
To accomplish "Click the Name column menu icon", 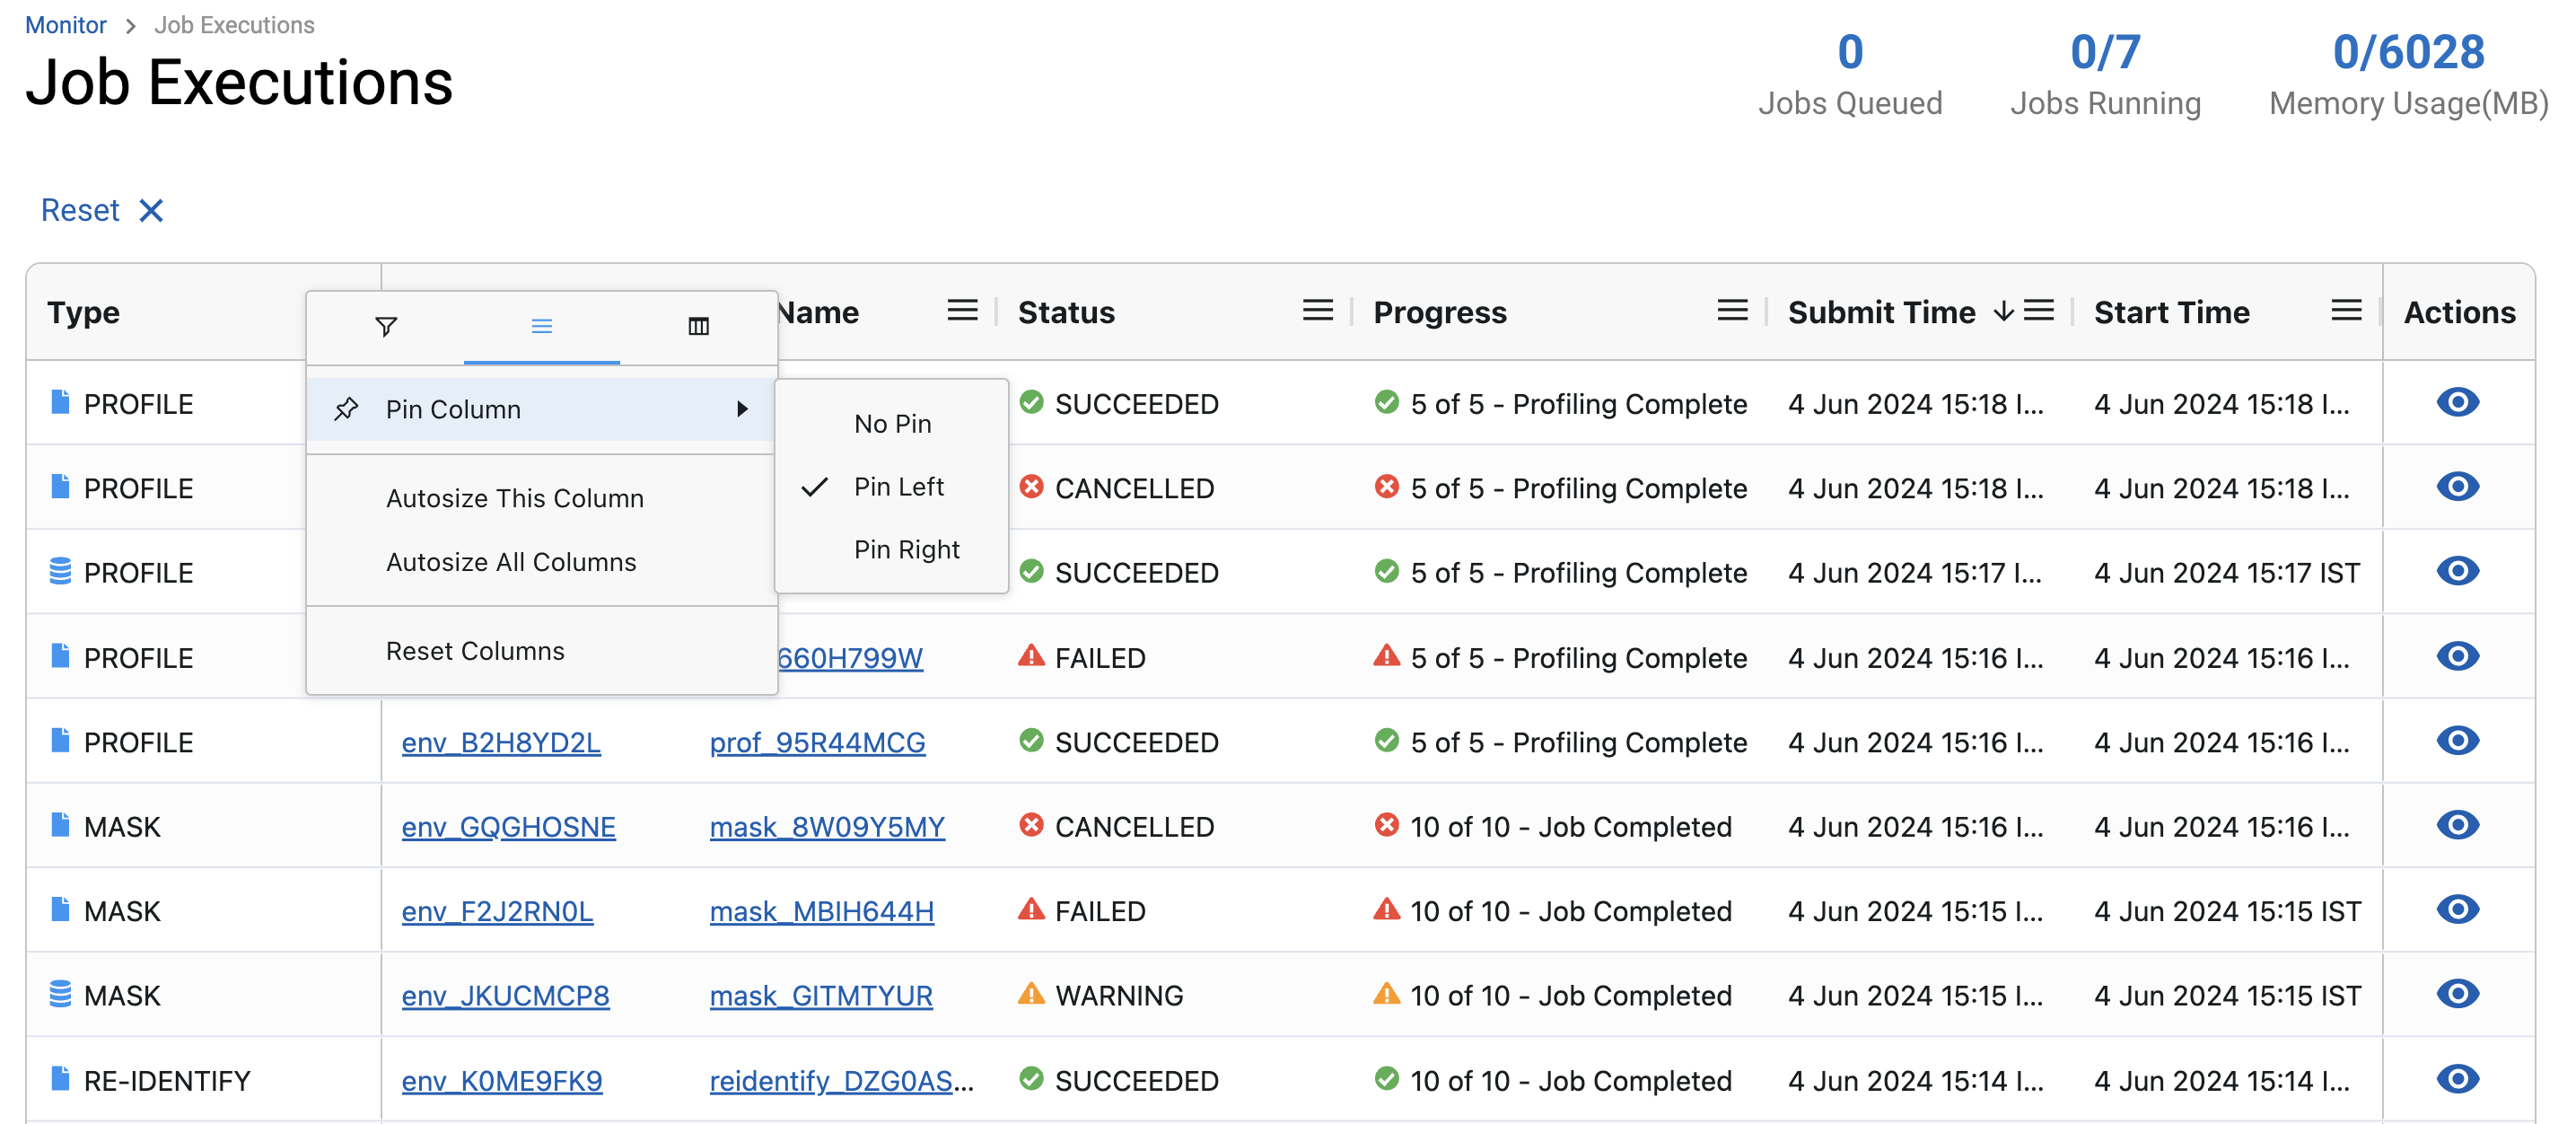I will point(962,311).
